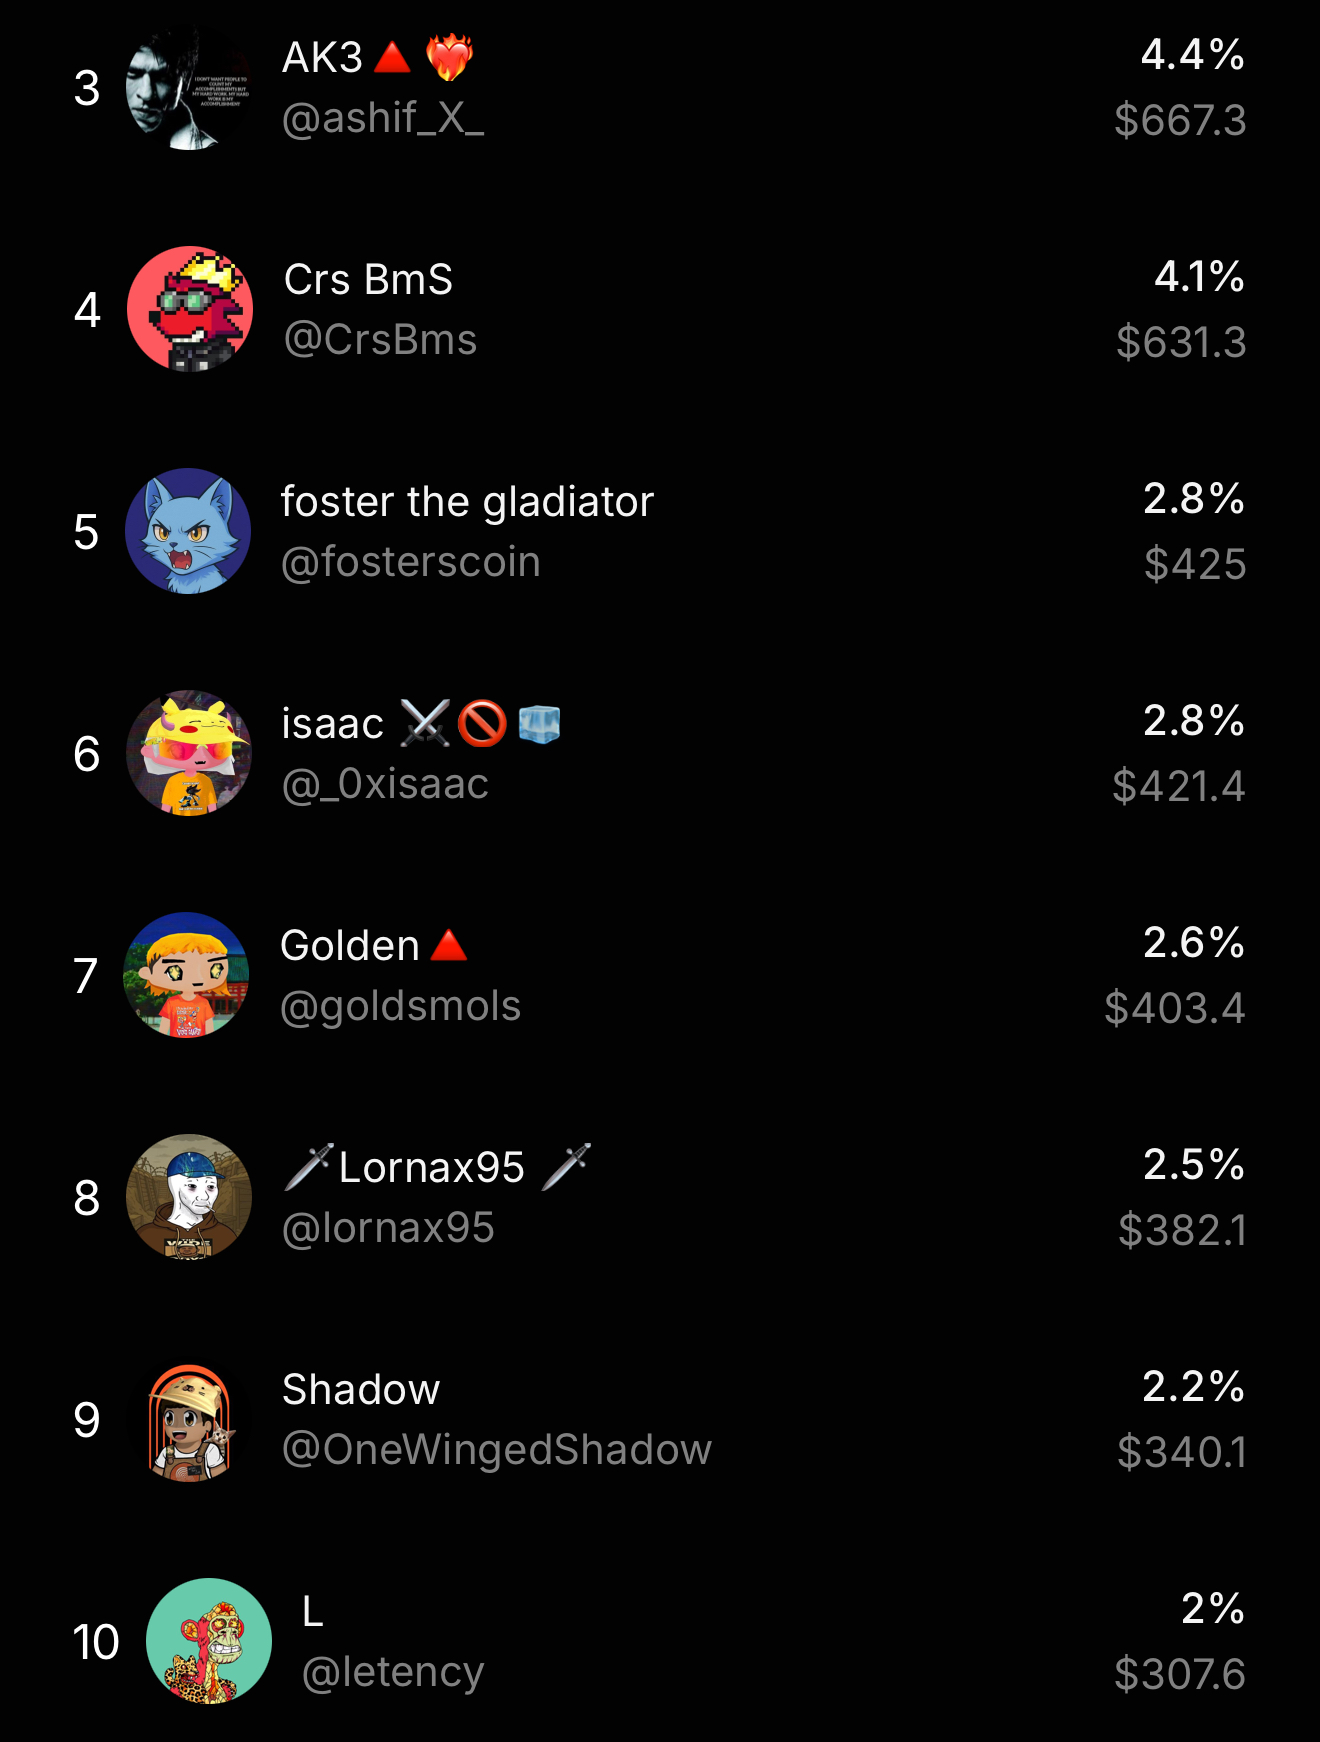Click isaac's pink character avatar
This screenshot has width=1320, height=1742.
(x=188, y=753)
